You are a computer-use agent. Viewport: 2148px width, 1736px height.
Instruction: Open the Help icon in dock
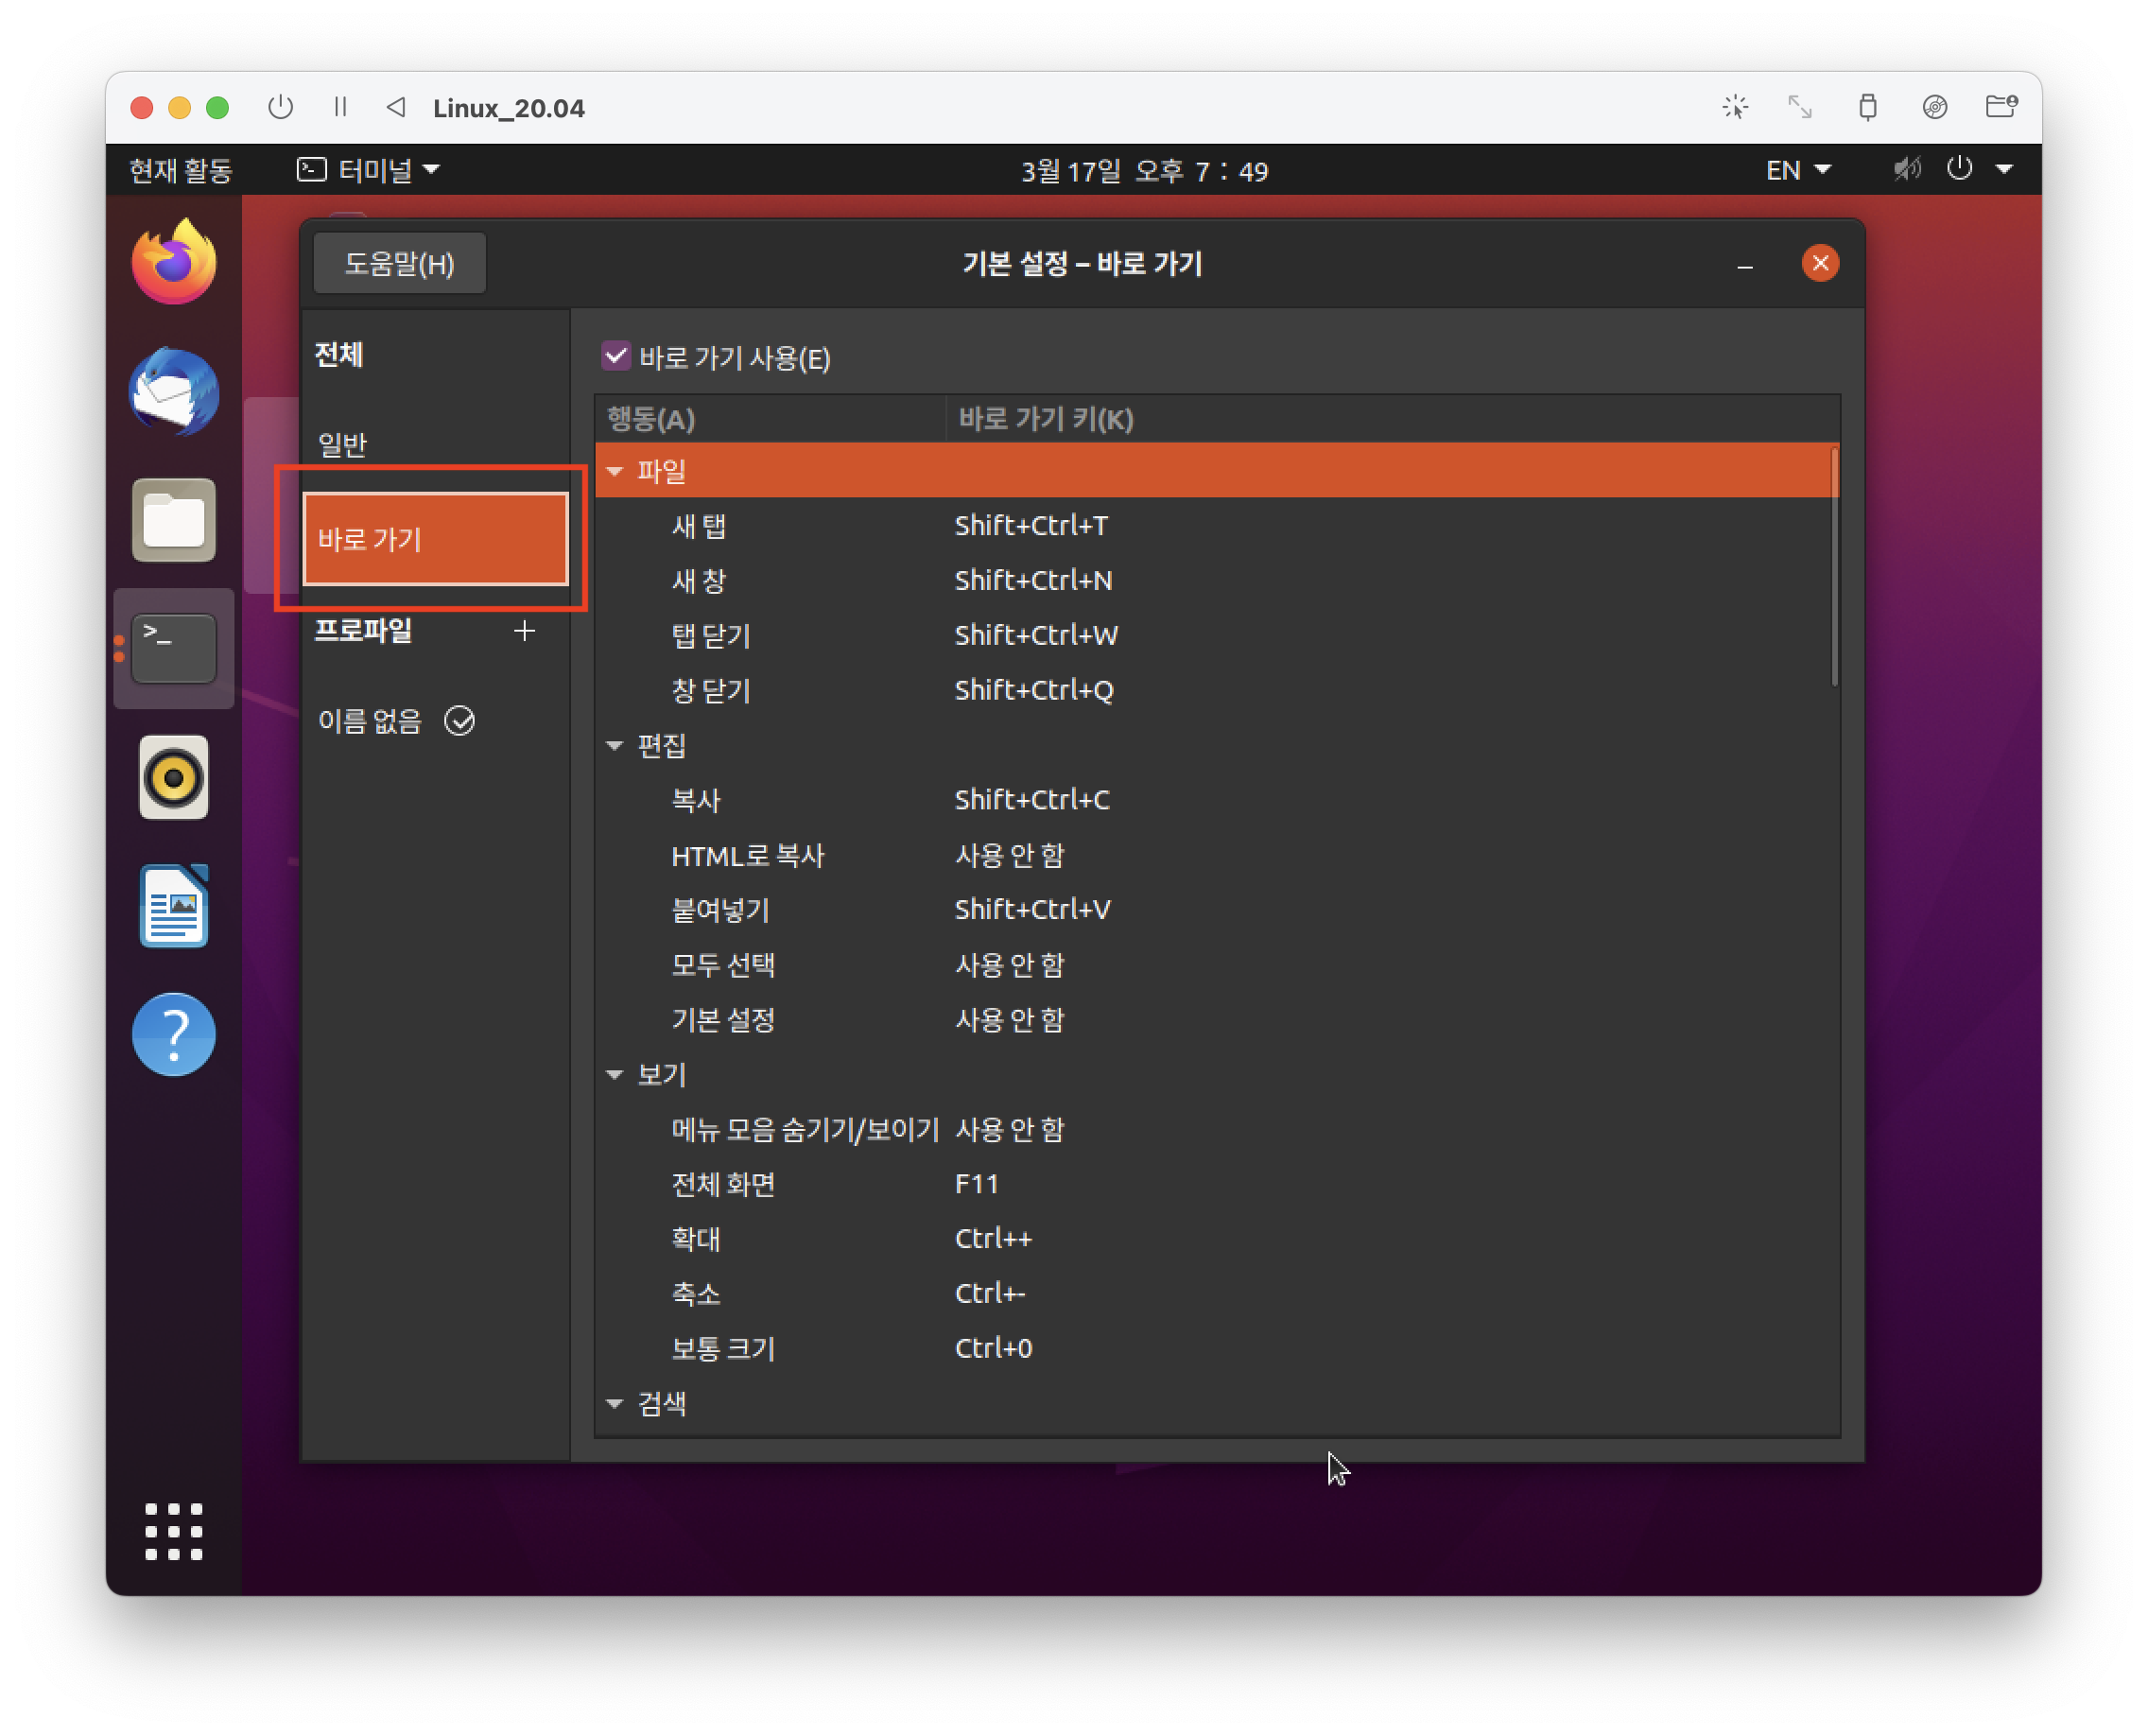pos(174,1035)
